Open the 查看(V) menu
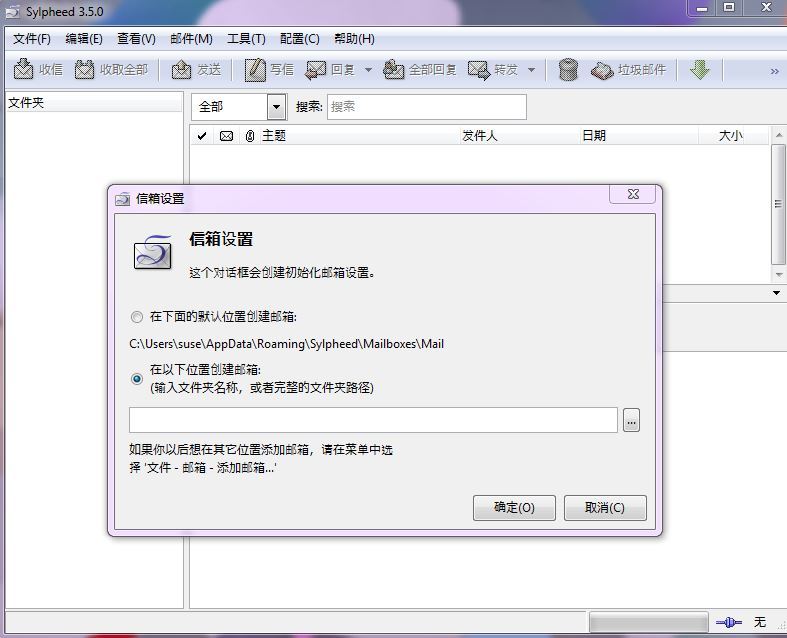 (136, 39)
